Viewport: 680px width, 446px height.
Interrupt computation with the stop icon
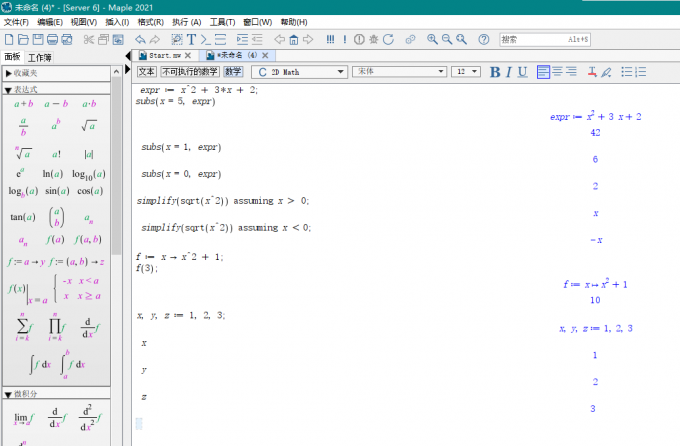pyautogui.click(x=359, y=39)
